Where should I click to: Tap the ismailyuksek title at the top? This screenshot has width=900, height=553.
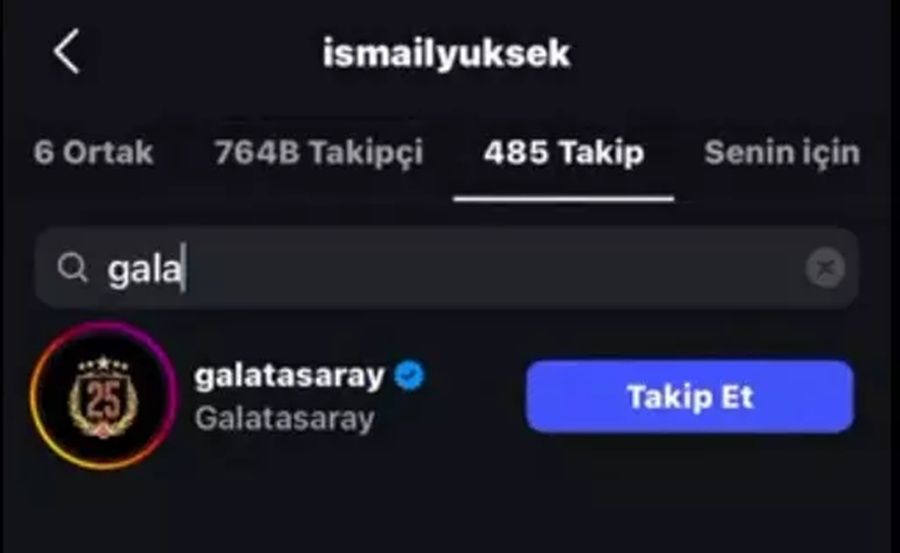[447, 54]
